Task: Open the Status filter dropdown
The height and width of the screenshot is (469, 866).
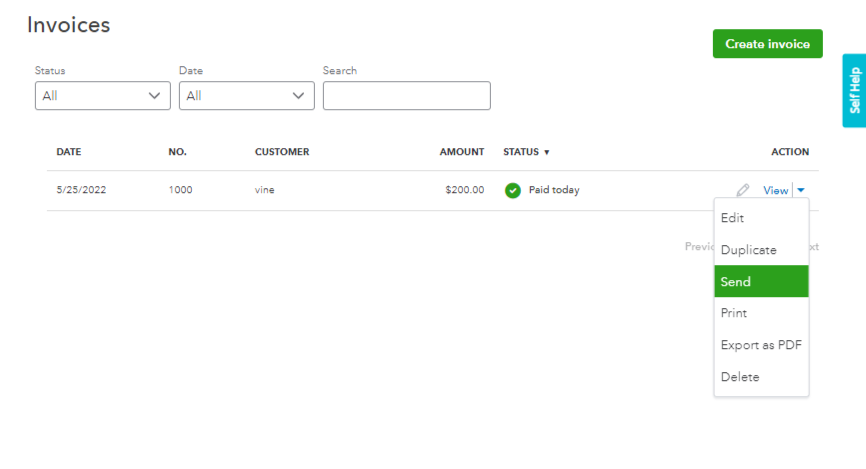Action: (103, 96)
